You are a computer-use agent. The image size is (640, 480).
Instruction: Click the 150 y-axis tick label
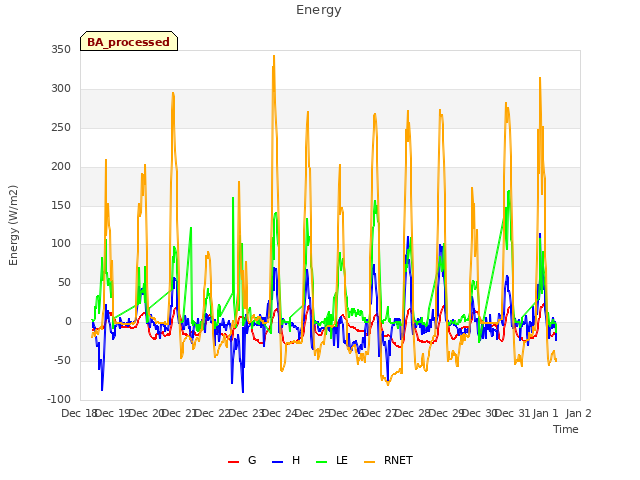tap(61, 205)
